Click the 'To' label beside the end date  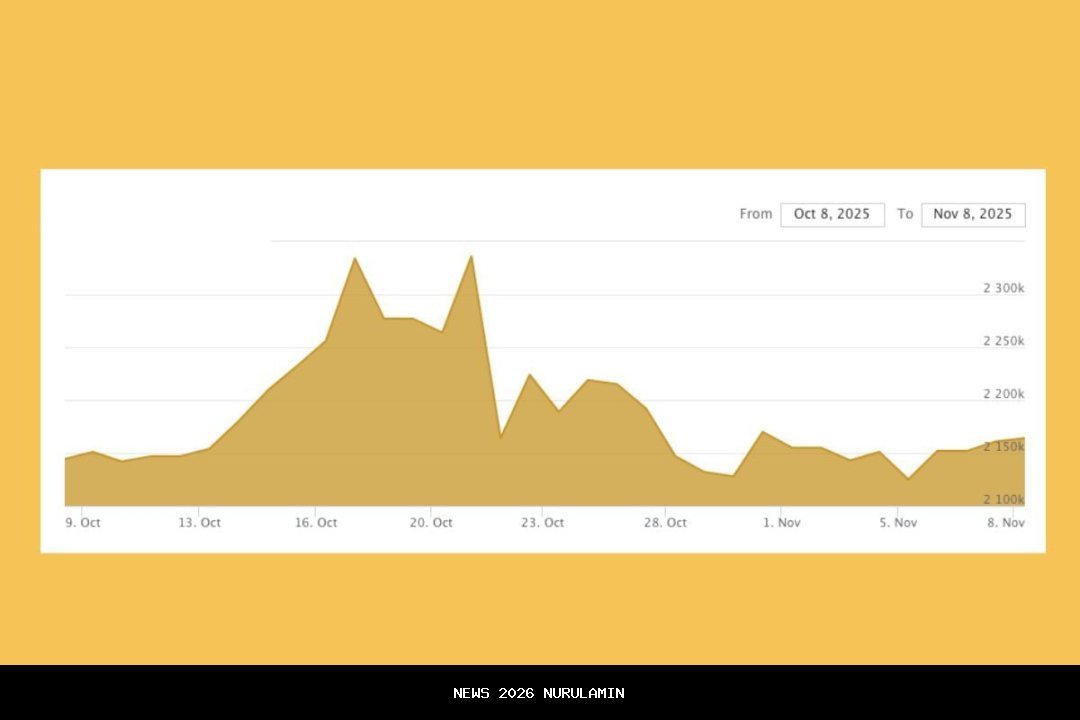coord(905,214)
